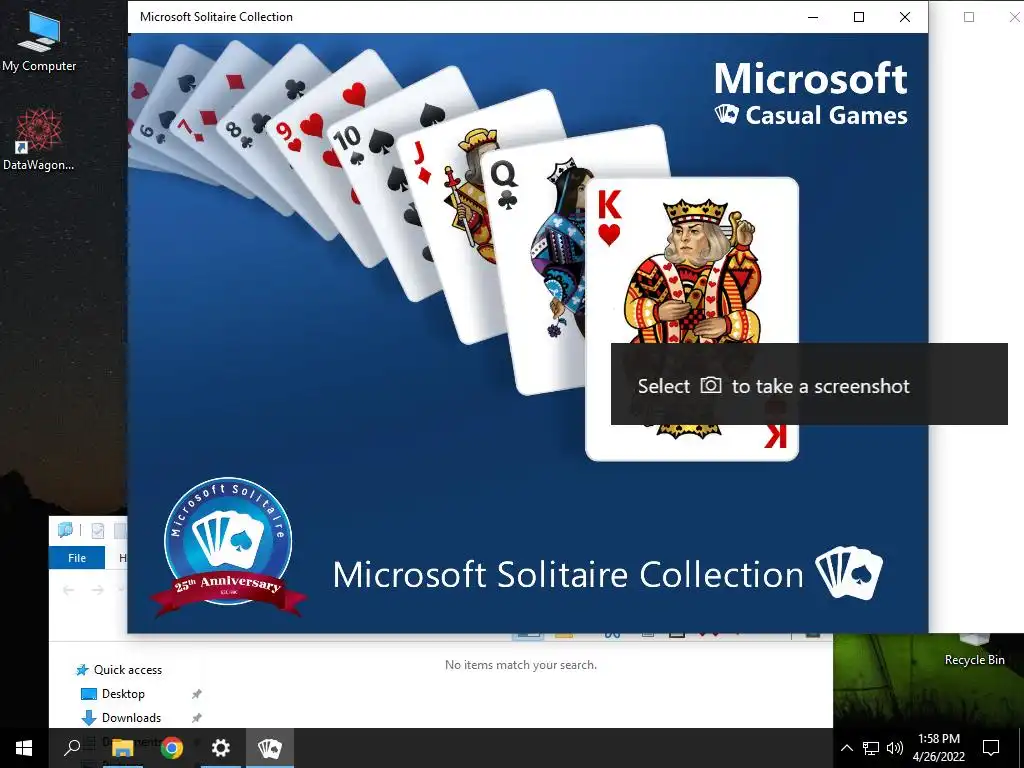The height and width of the screenshot is (768, 1024).
Task: Close the Microsoft Solitaire Collection window
Action: click(x=904, y=17)
